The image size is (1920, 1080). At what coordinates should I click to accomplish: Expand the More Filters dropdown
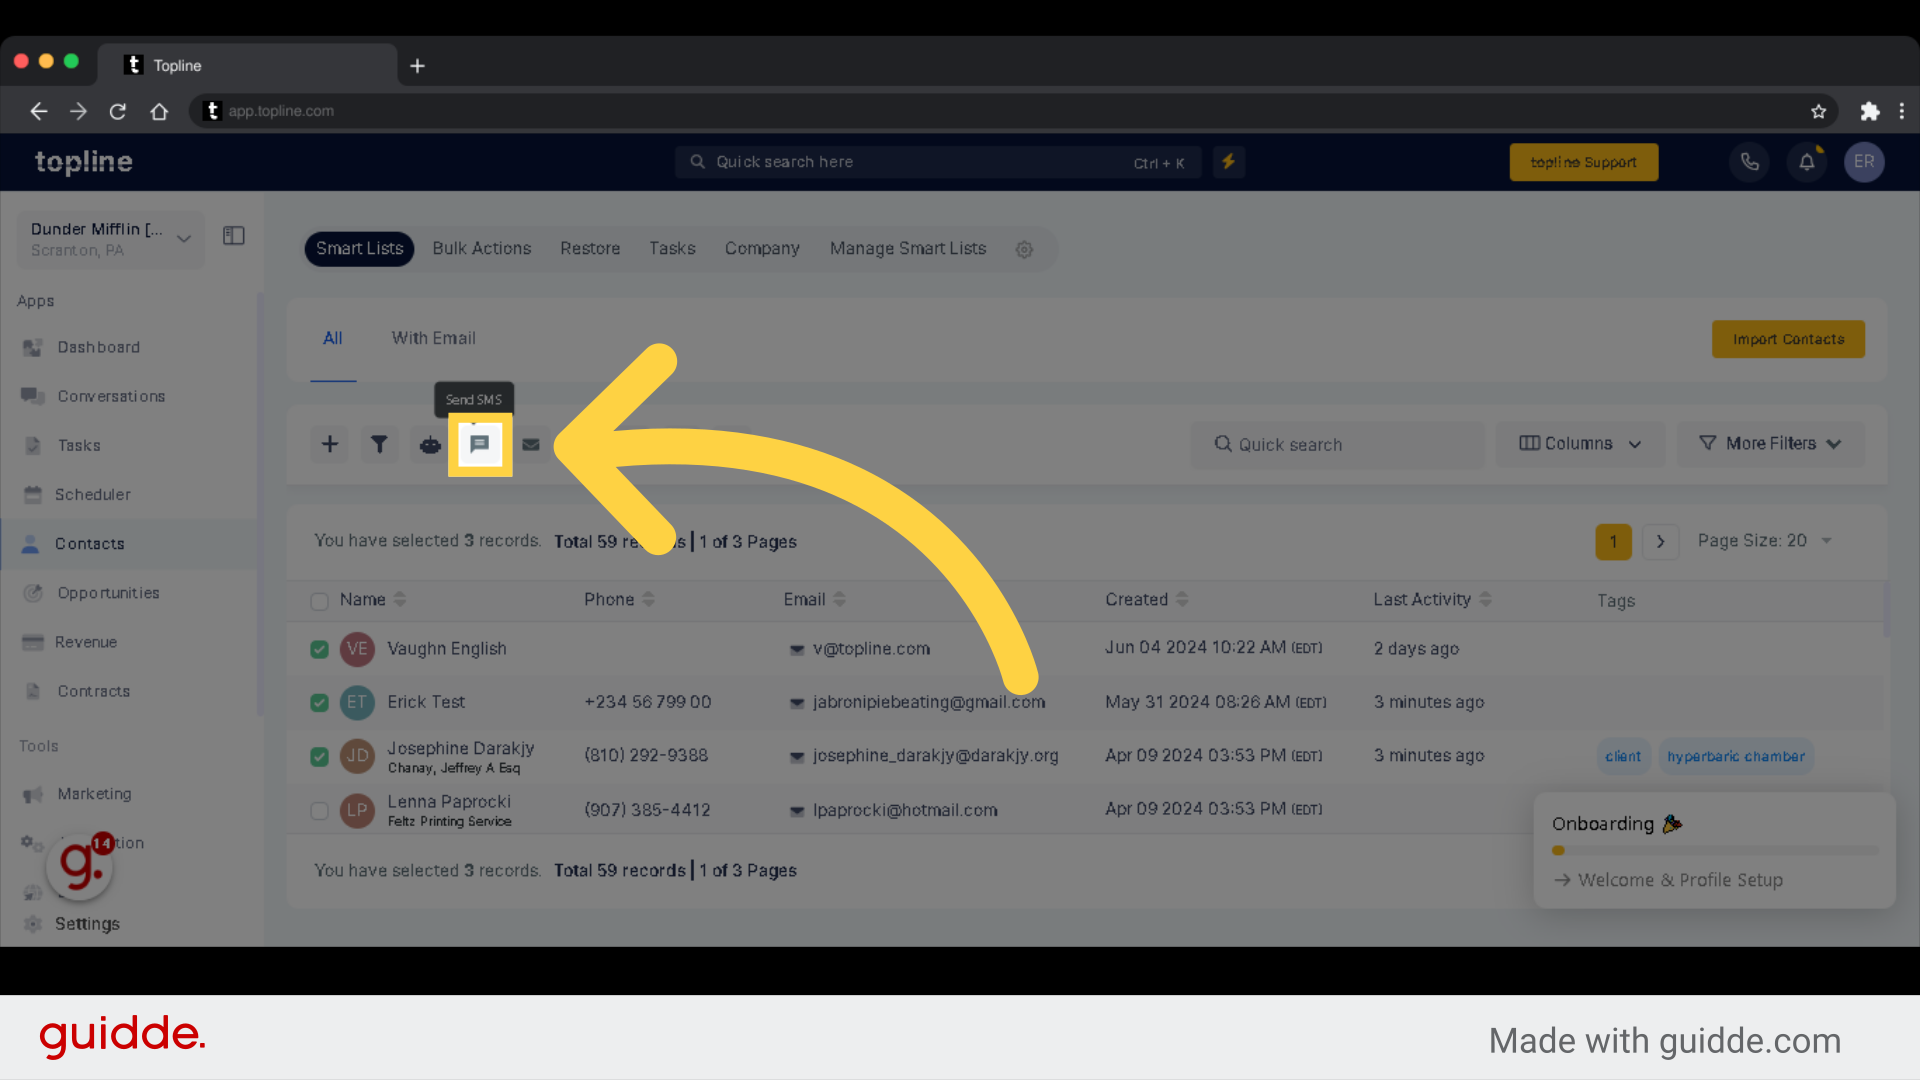[x=1770, y=442]
